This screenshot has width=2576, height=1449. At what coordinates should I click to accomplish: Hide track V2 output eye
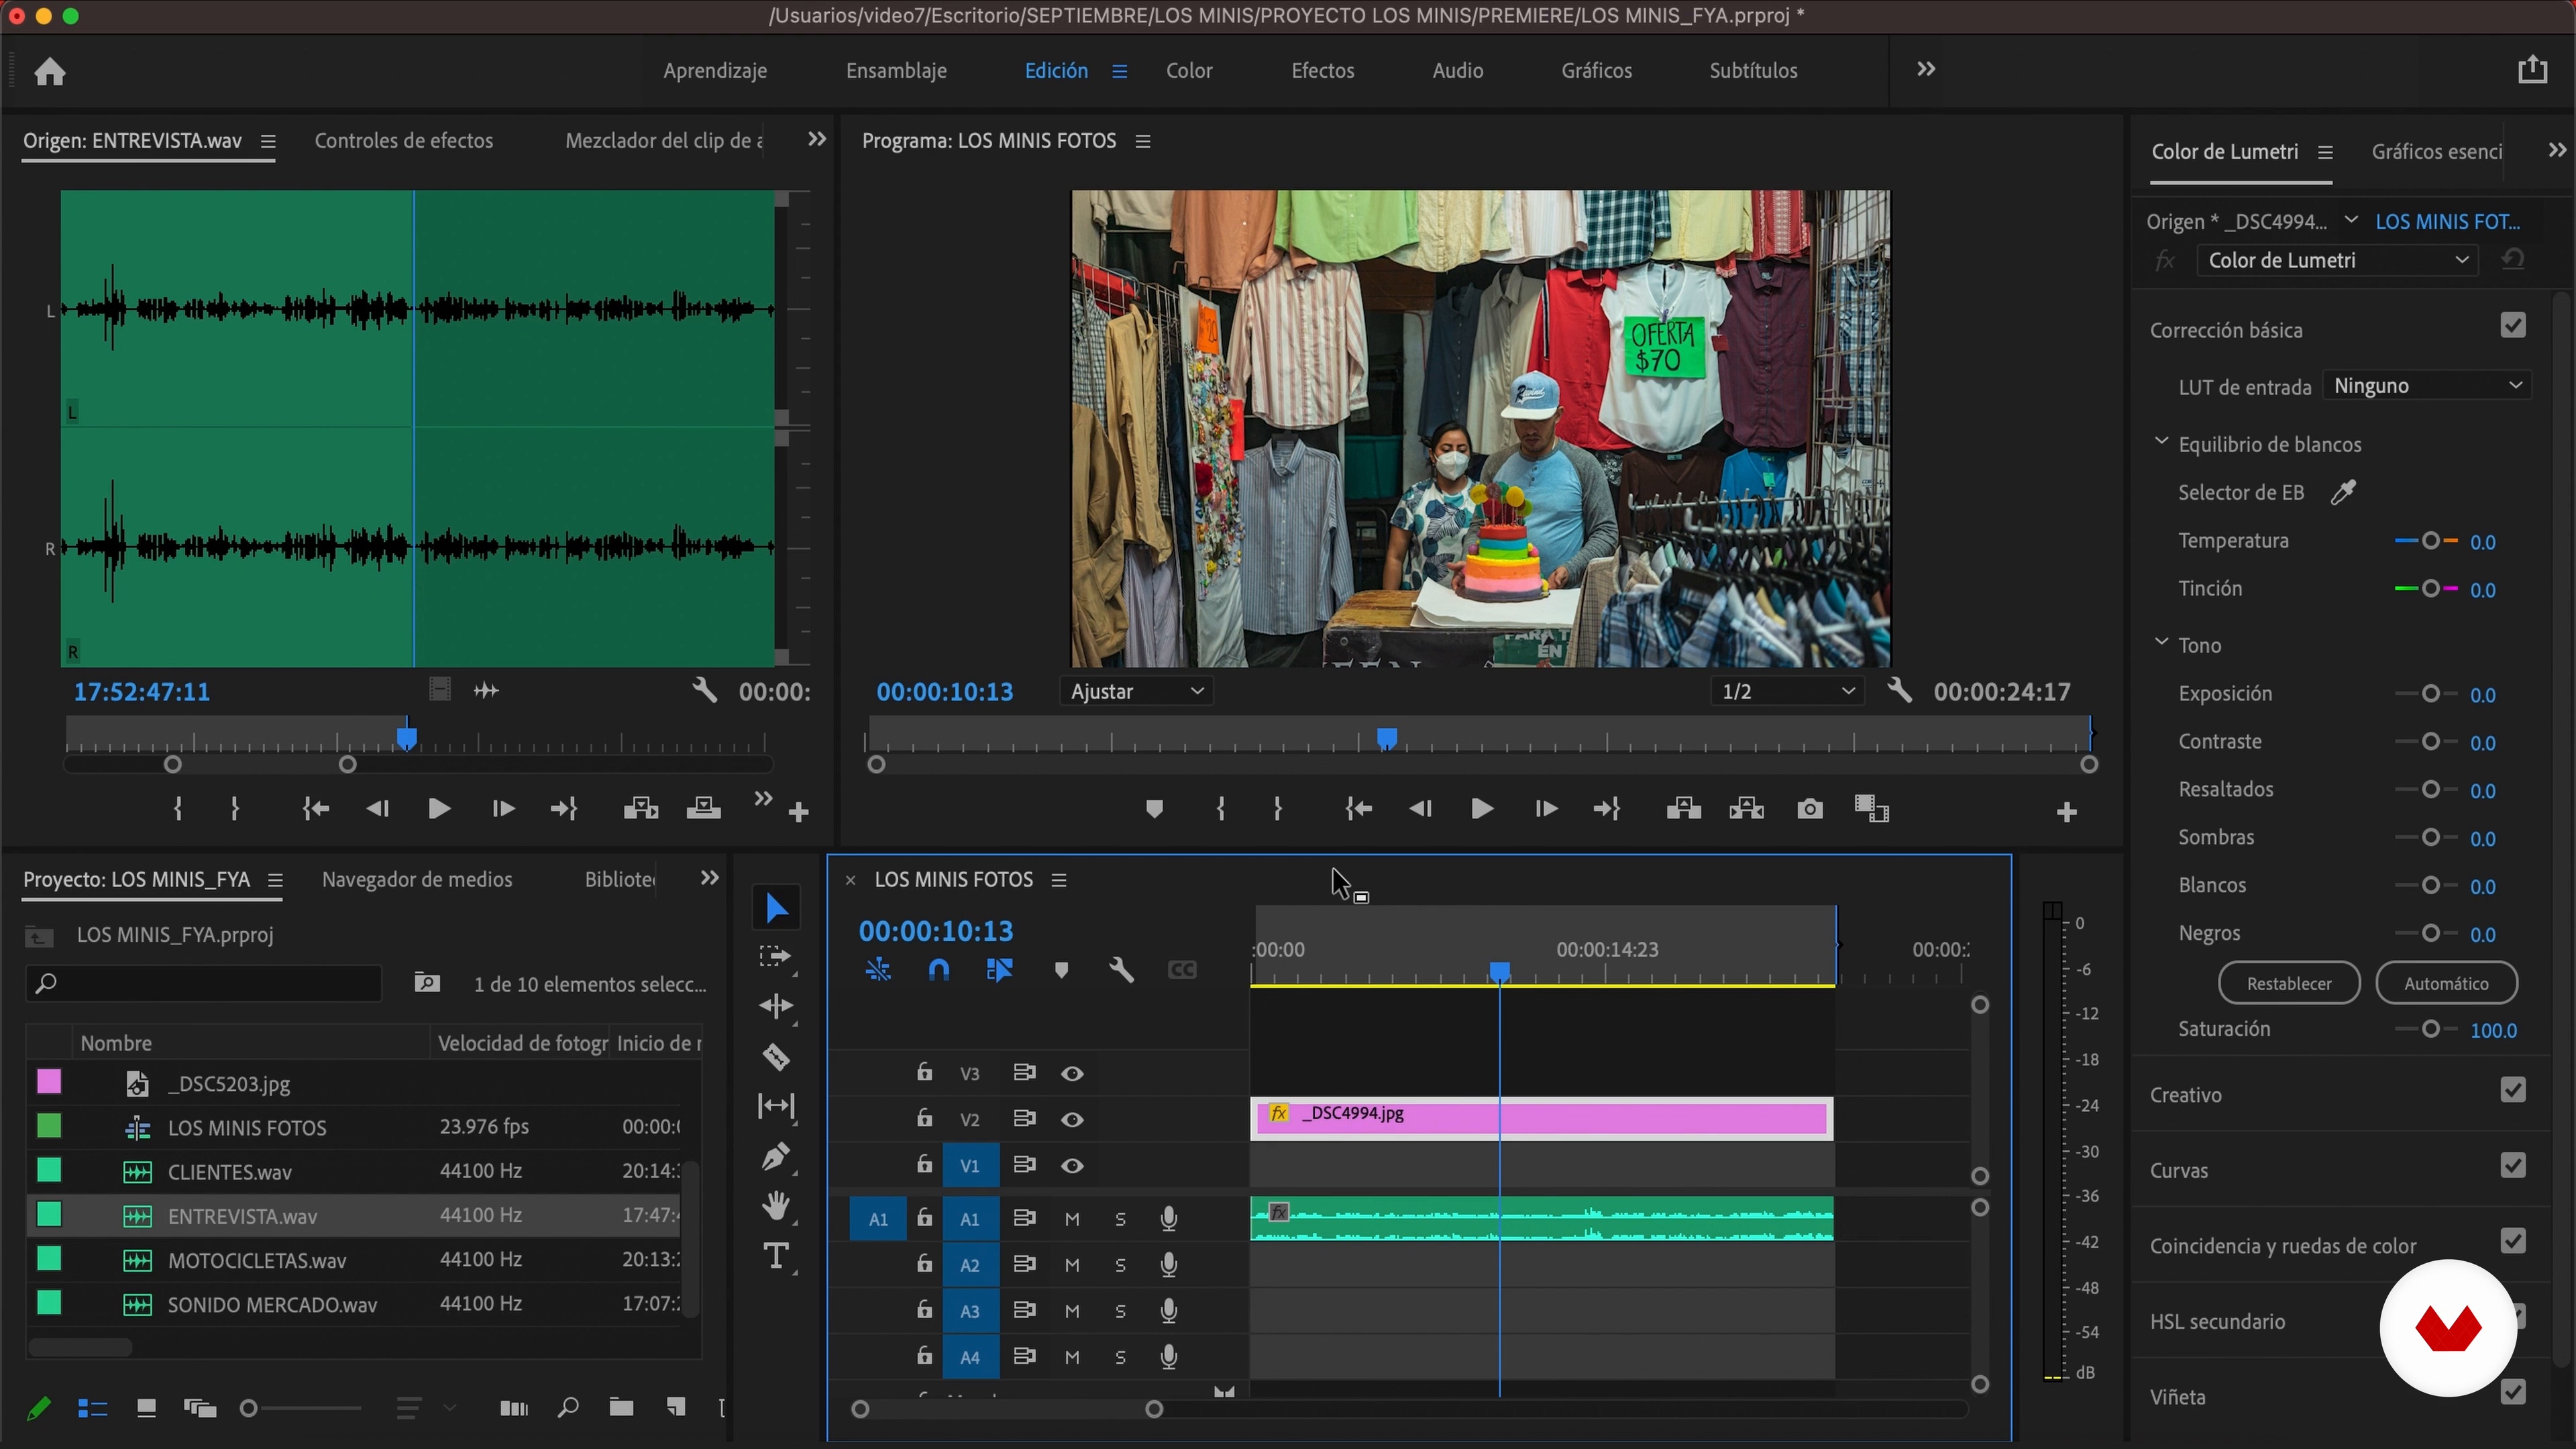pos(1072,1119)
